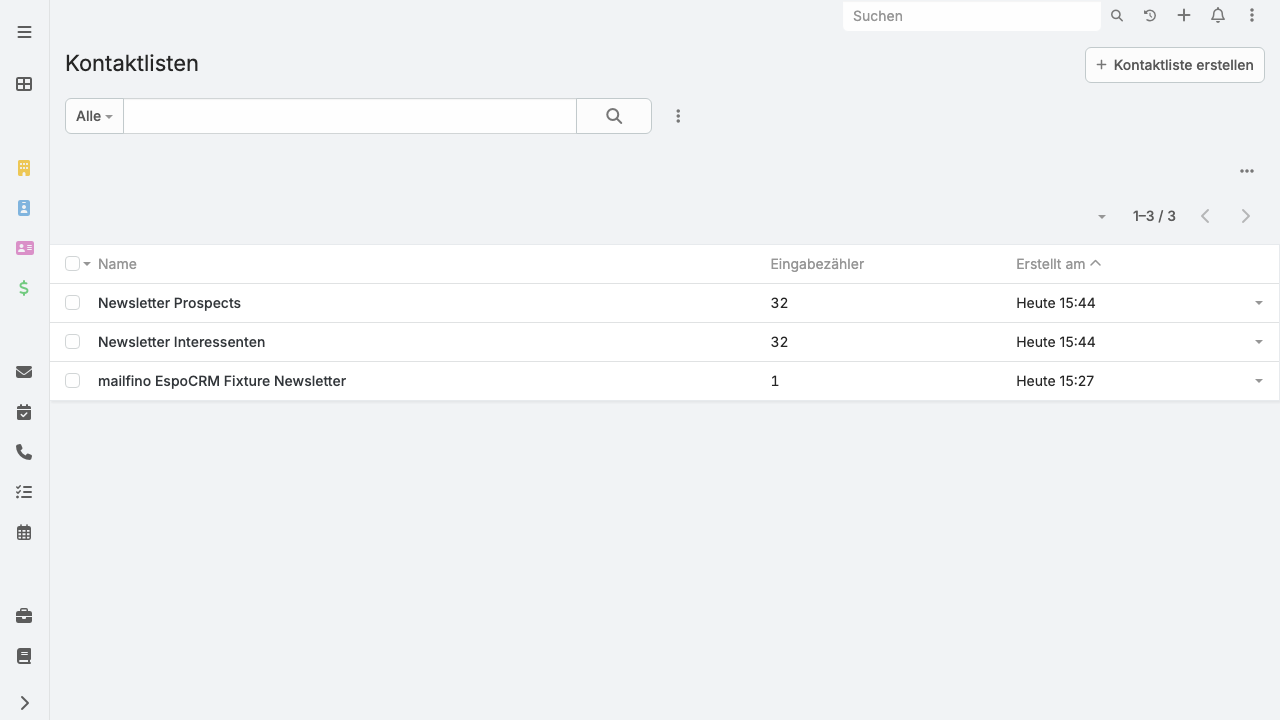
Task: Open Contacts via blue person badge icon
Action: point(24,208)
